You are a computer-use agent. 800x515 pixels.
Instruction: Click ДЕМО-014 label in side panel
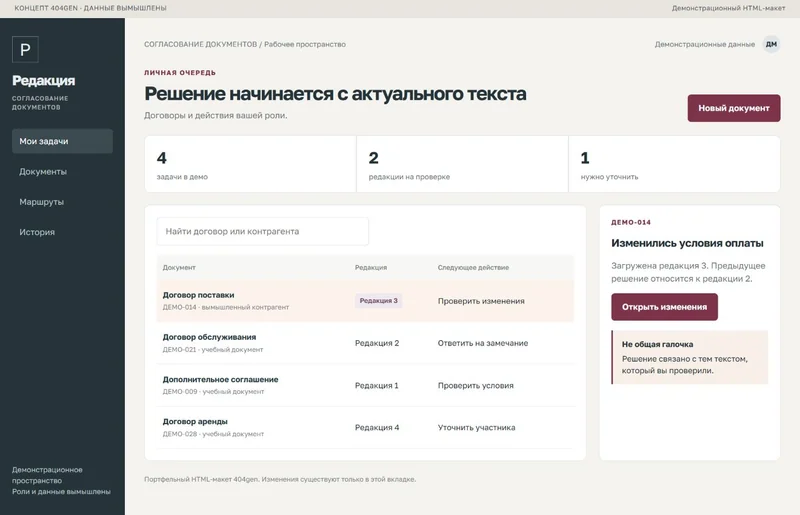[x=631, y=222]
